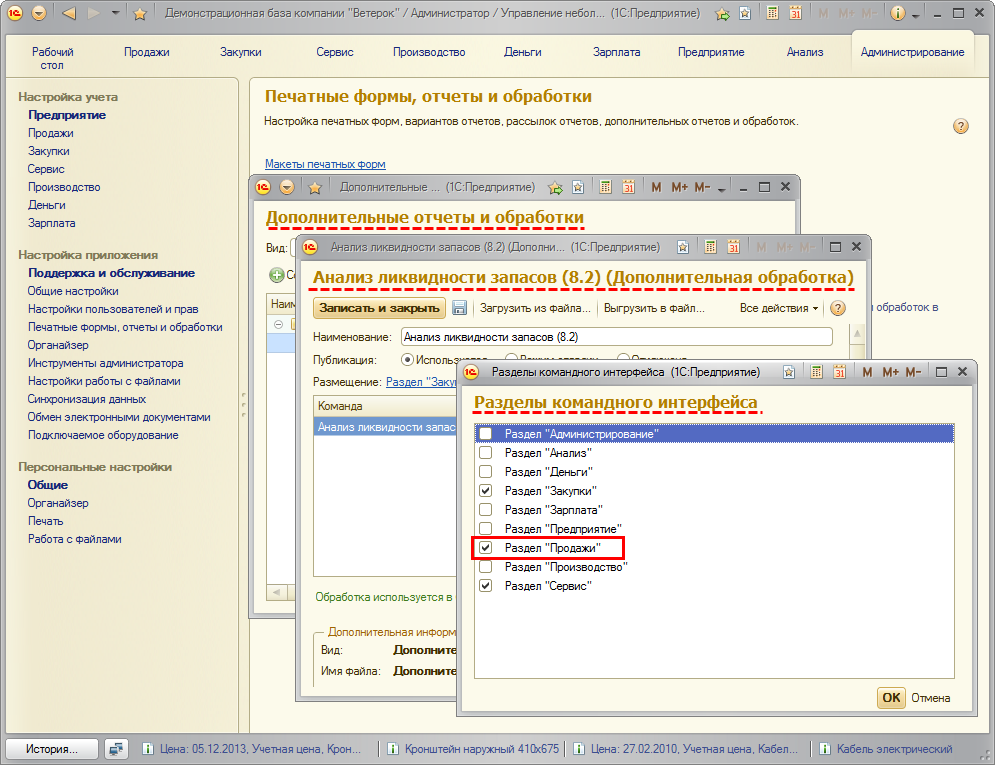Open the main menu dropdown next to 1C logo

[39, 14]
